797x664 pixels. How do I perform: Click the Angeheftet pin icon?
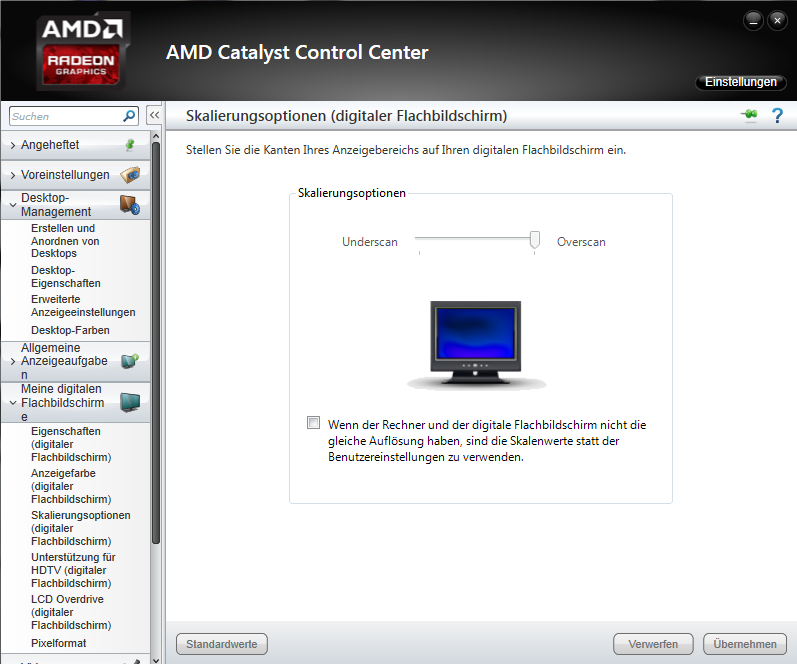tap(130, 145)
